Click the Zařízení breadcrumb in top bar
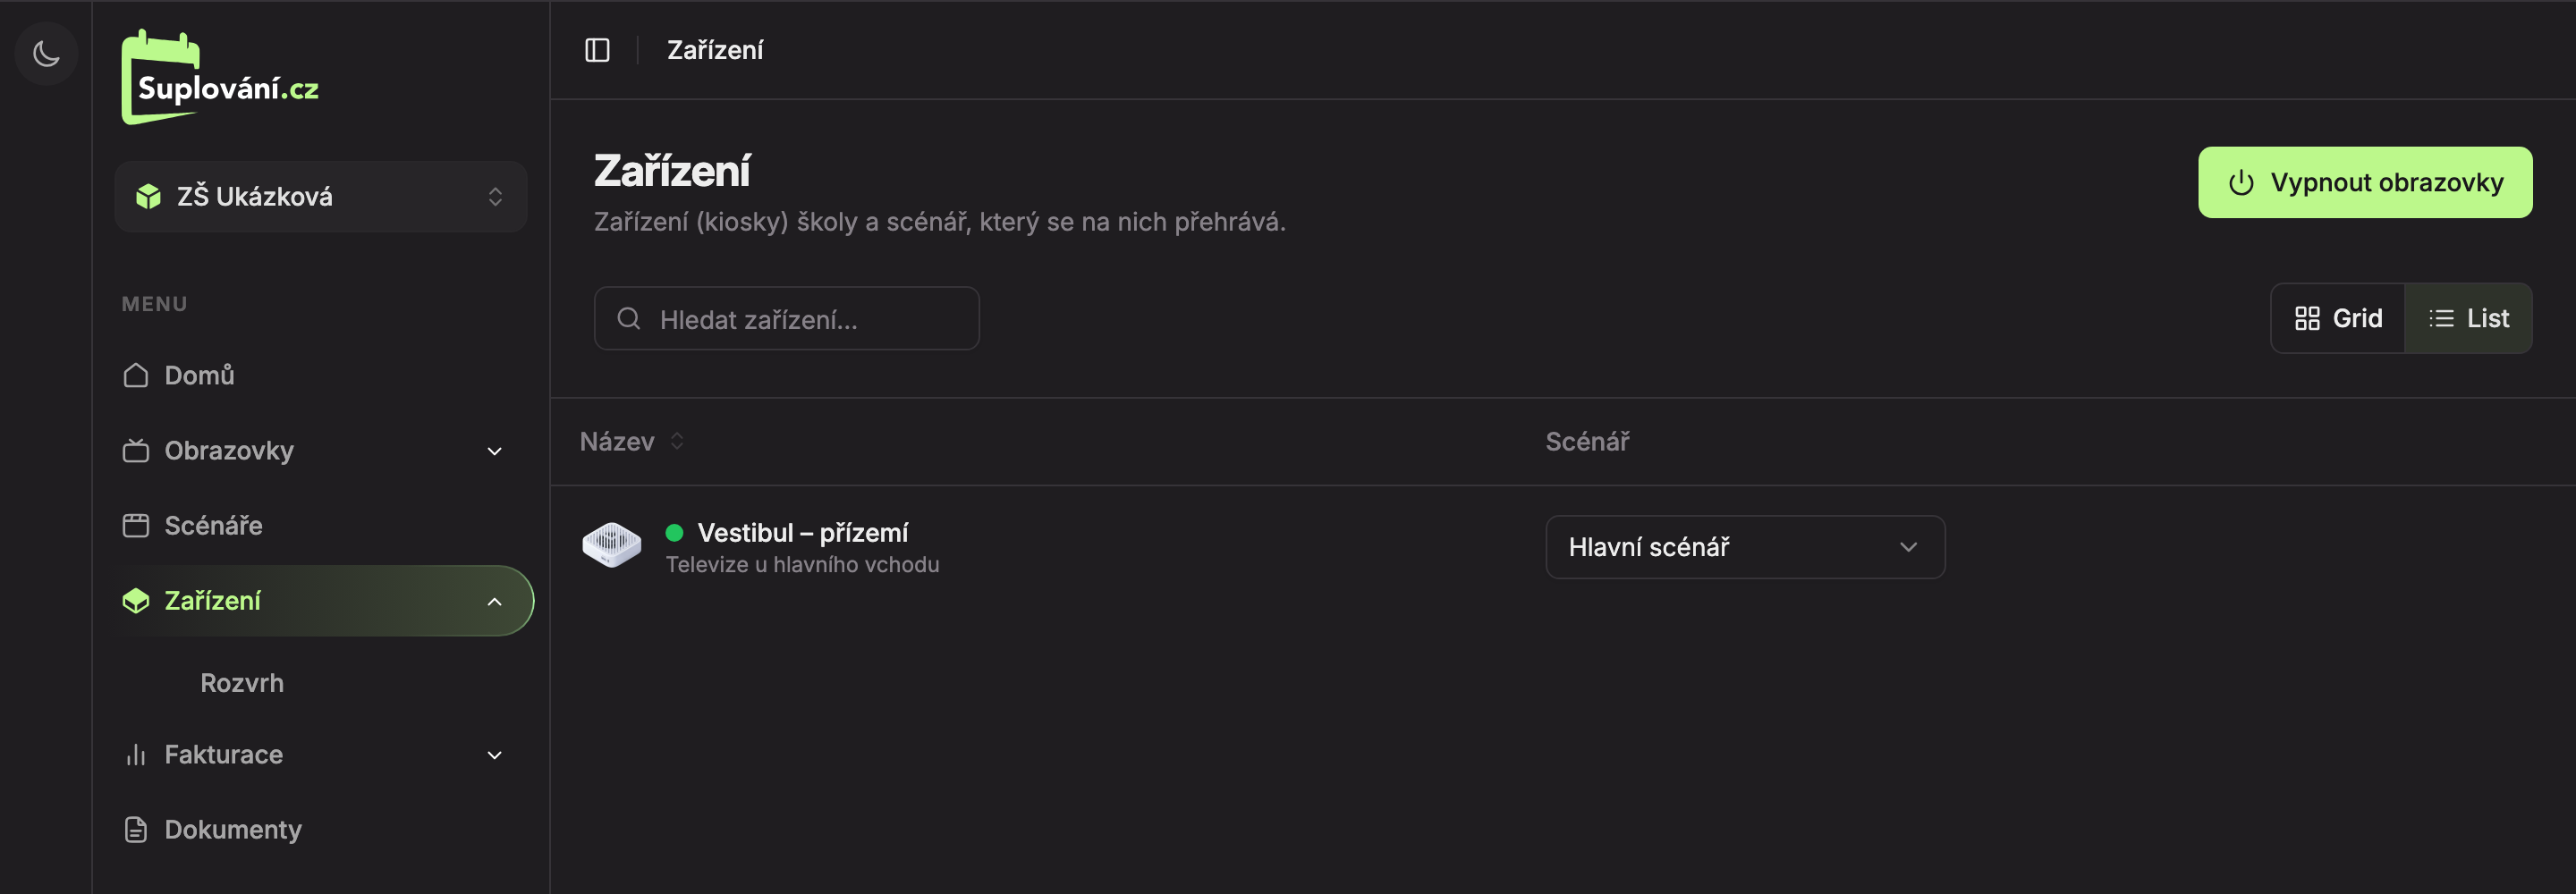 [x=715, y=50]
